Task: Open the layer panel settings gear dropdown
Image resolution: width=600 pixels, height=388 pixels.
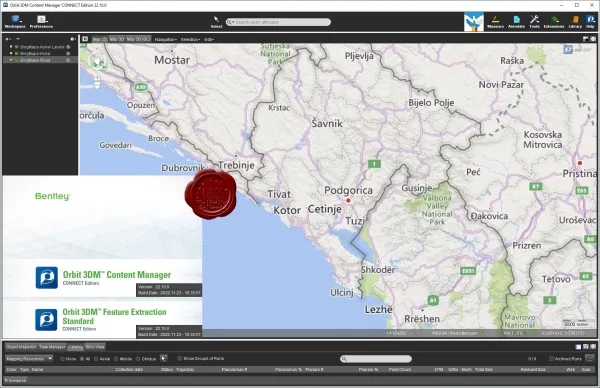Action: tap(73, 39)
